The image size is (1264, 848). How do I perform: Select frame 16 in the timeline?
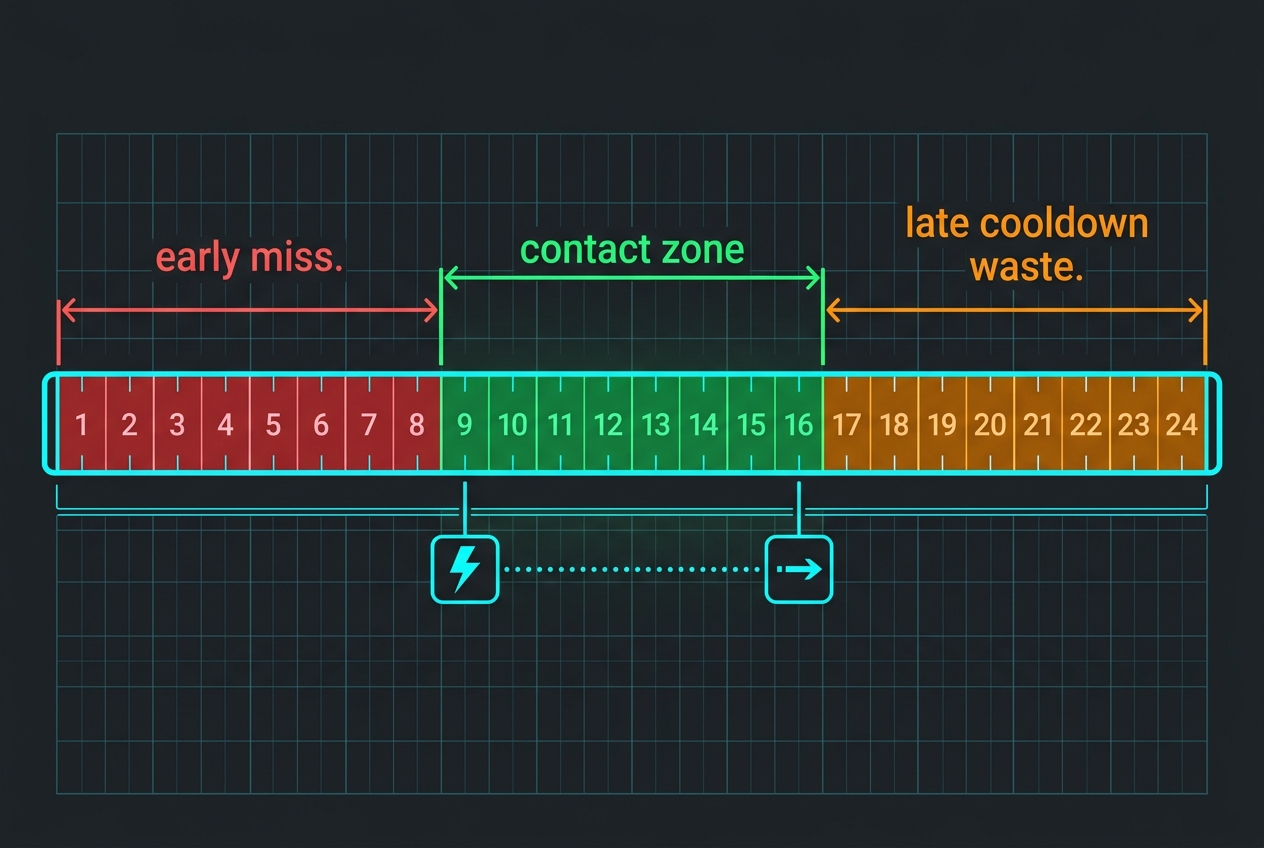[799, 424]
